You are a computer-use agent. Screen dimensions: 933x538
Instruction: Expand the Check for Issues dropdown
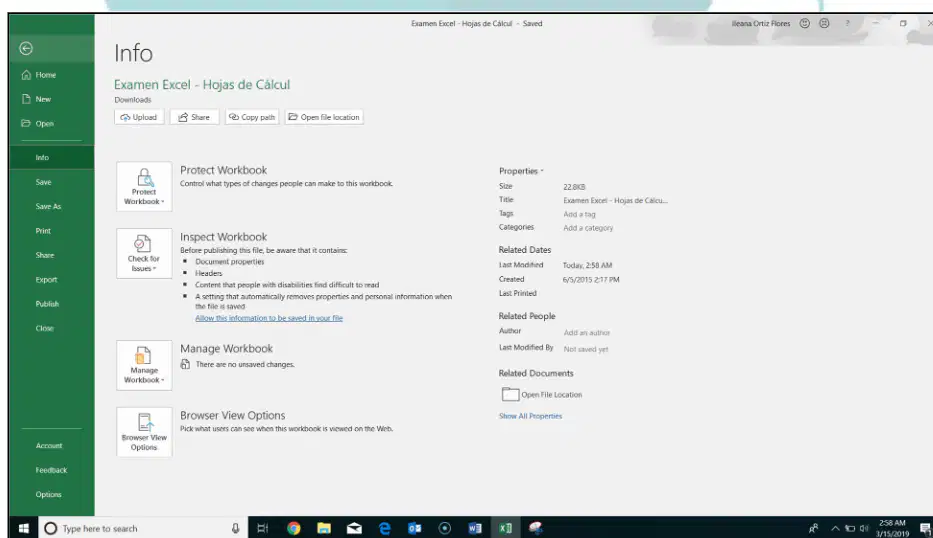click(144, 254)
